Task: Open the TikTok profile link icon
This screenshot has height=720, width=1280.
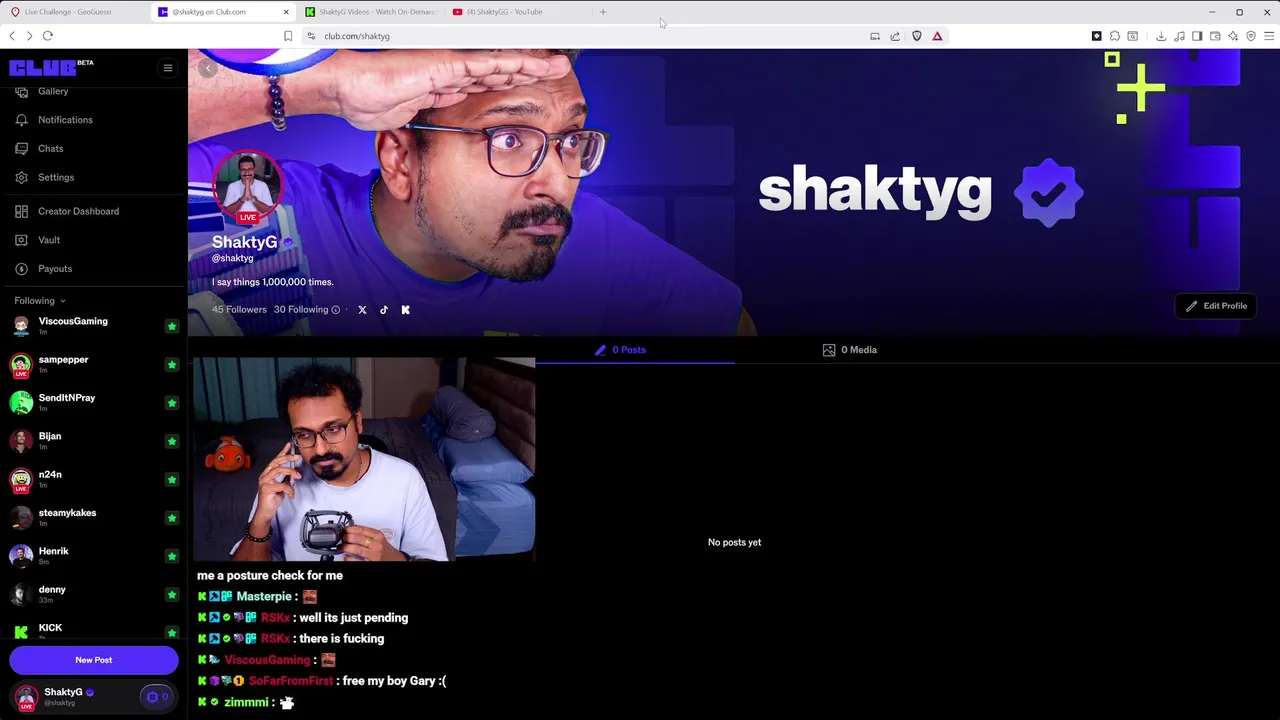Action: point(384,310)
